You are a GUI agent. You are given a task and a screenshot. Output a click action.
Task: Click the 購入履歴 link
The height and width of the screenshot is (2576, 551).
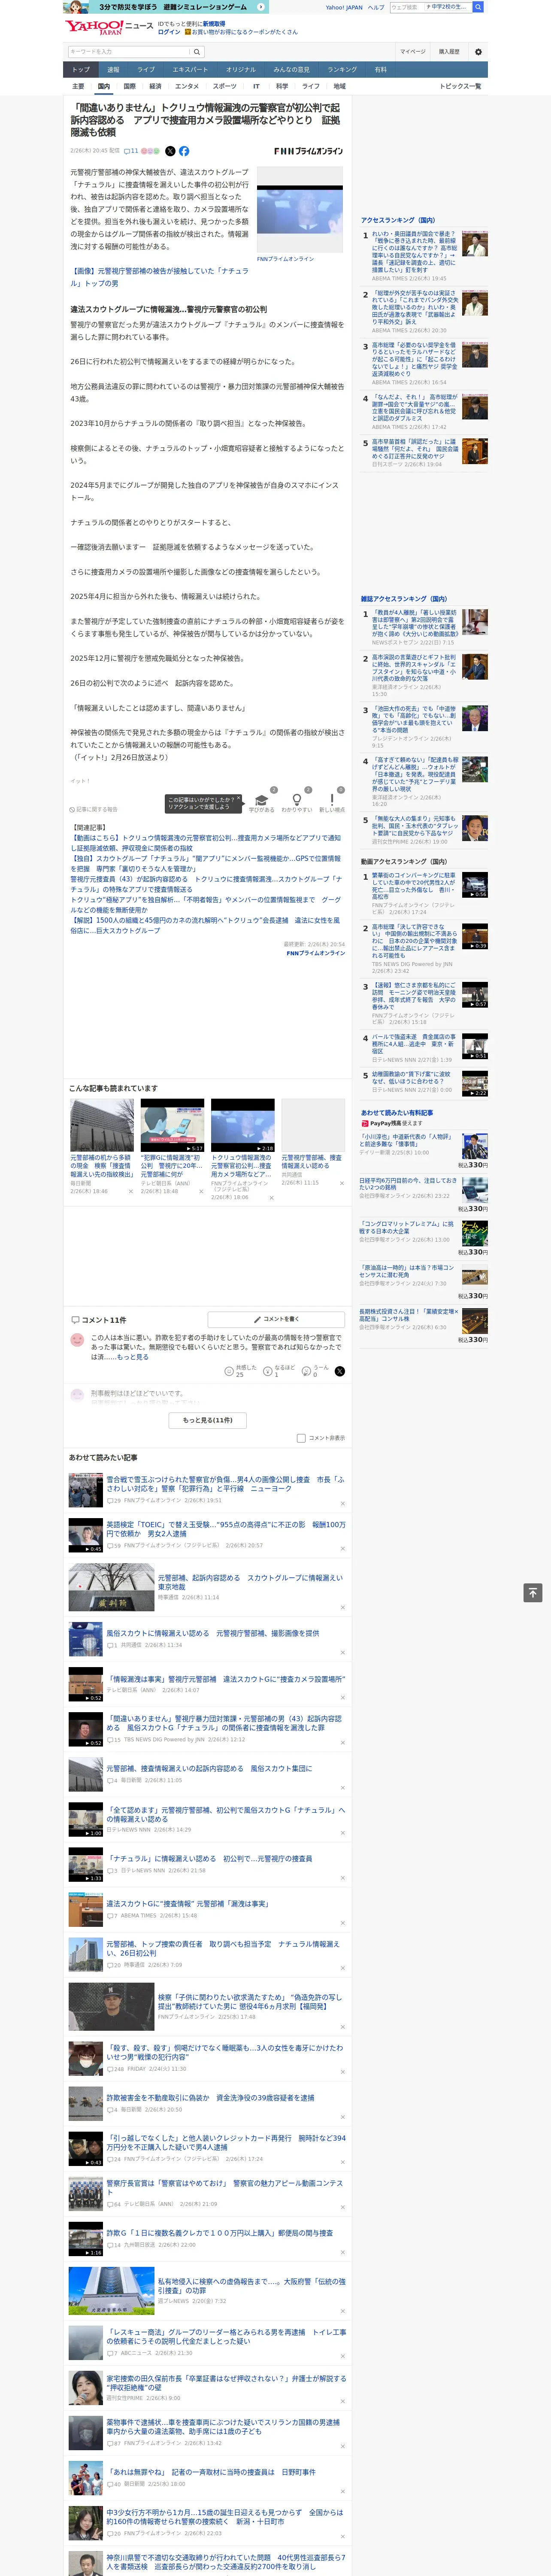coord(449,52)
